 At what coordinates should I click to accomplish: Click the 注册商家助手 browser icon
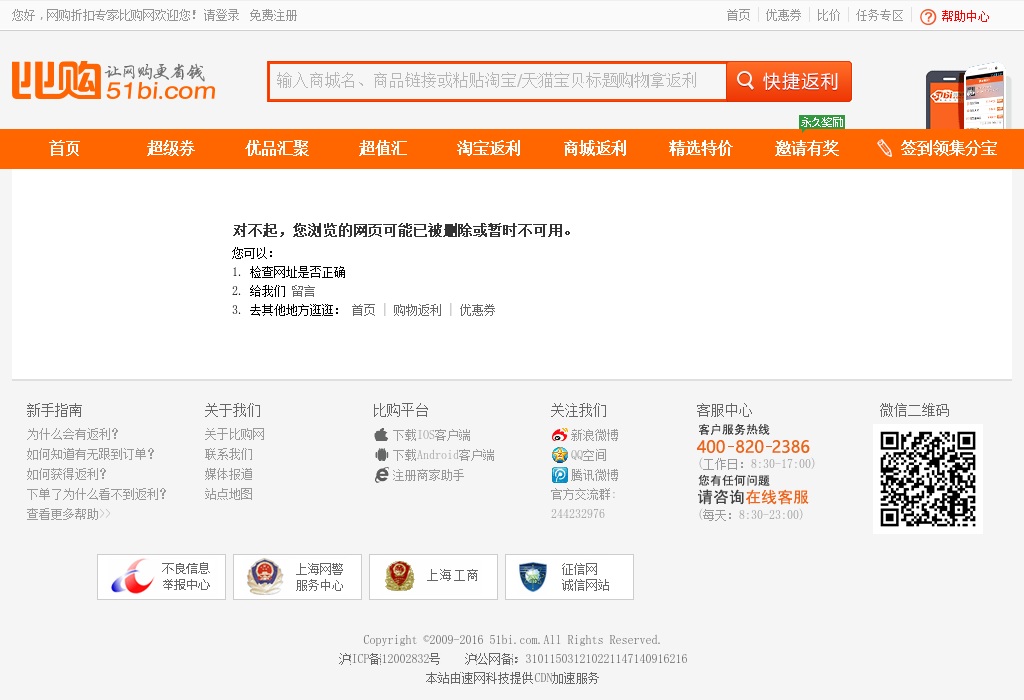(x=381, y=475)
